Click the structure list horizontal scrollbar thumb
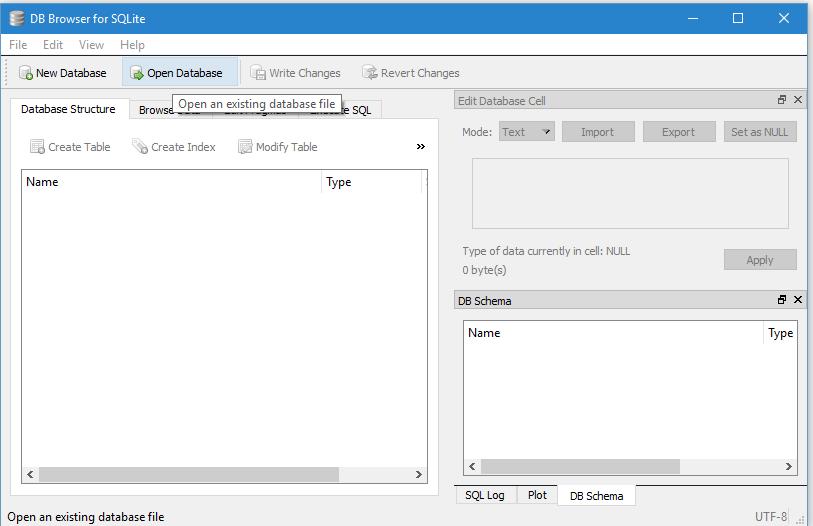 (189, 474)
